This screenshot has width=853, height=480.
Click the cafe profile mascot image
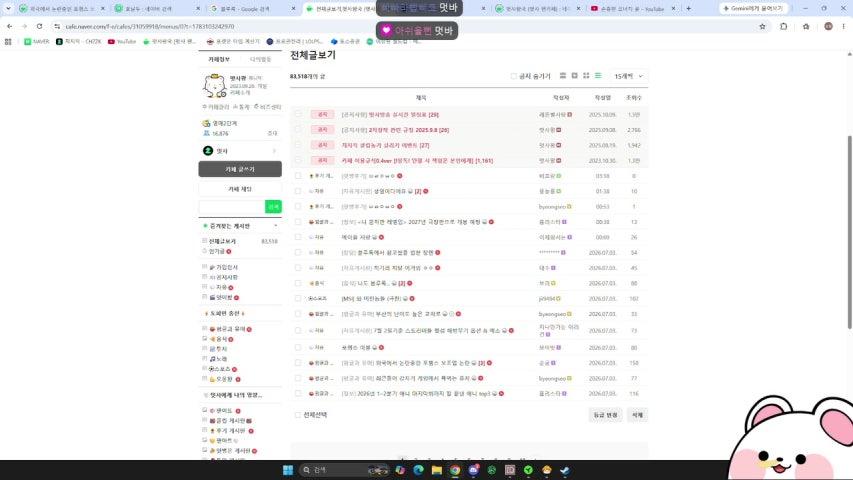pos(214,86)
